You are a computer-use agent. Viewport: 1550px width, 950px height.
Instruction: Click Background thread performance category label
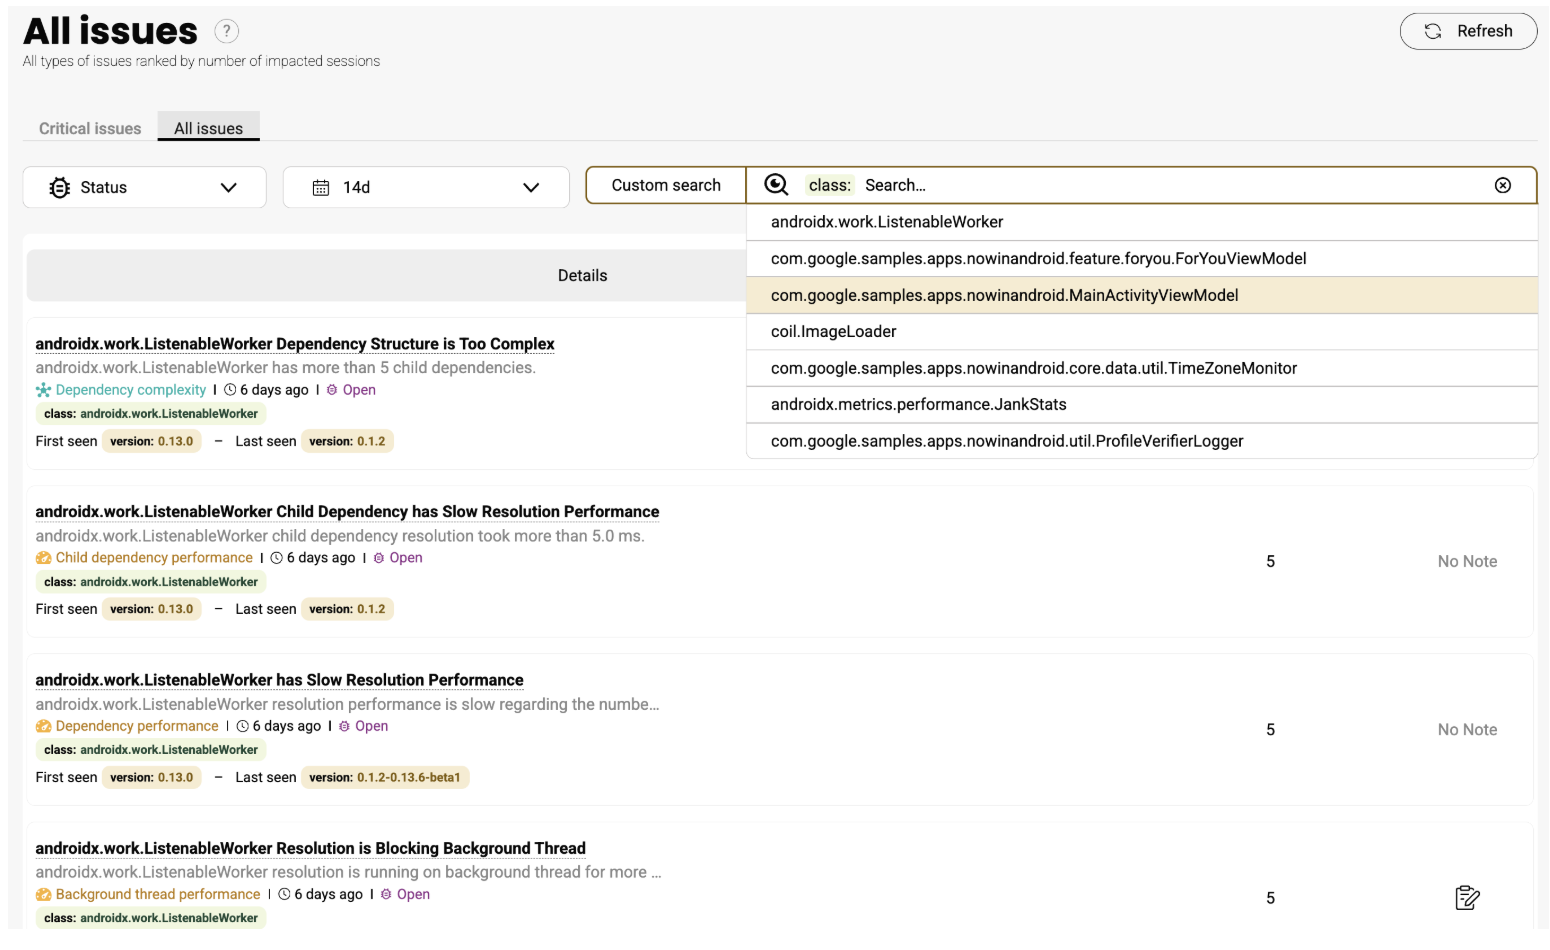coord(158,894)
